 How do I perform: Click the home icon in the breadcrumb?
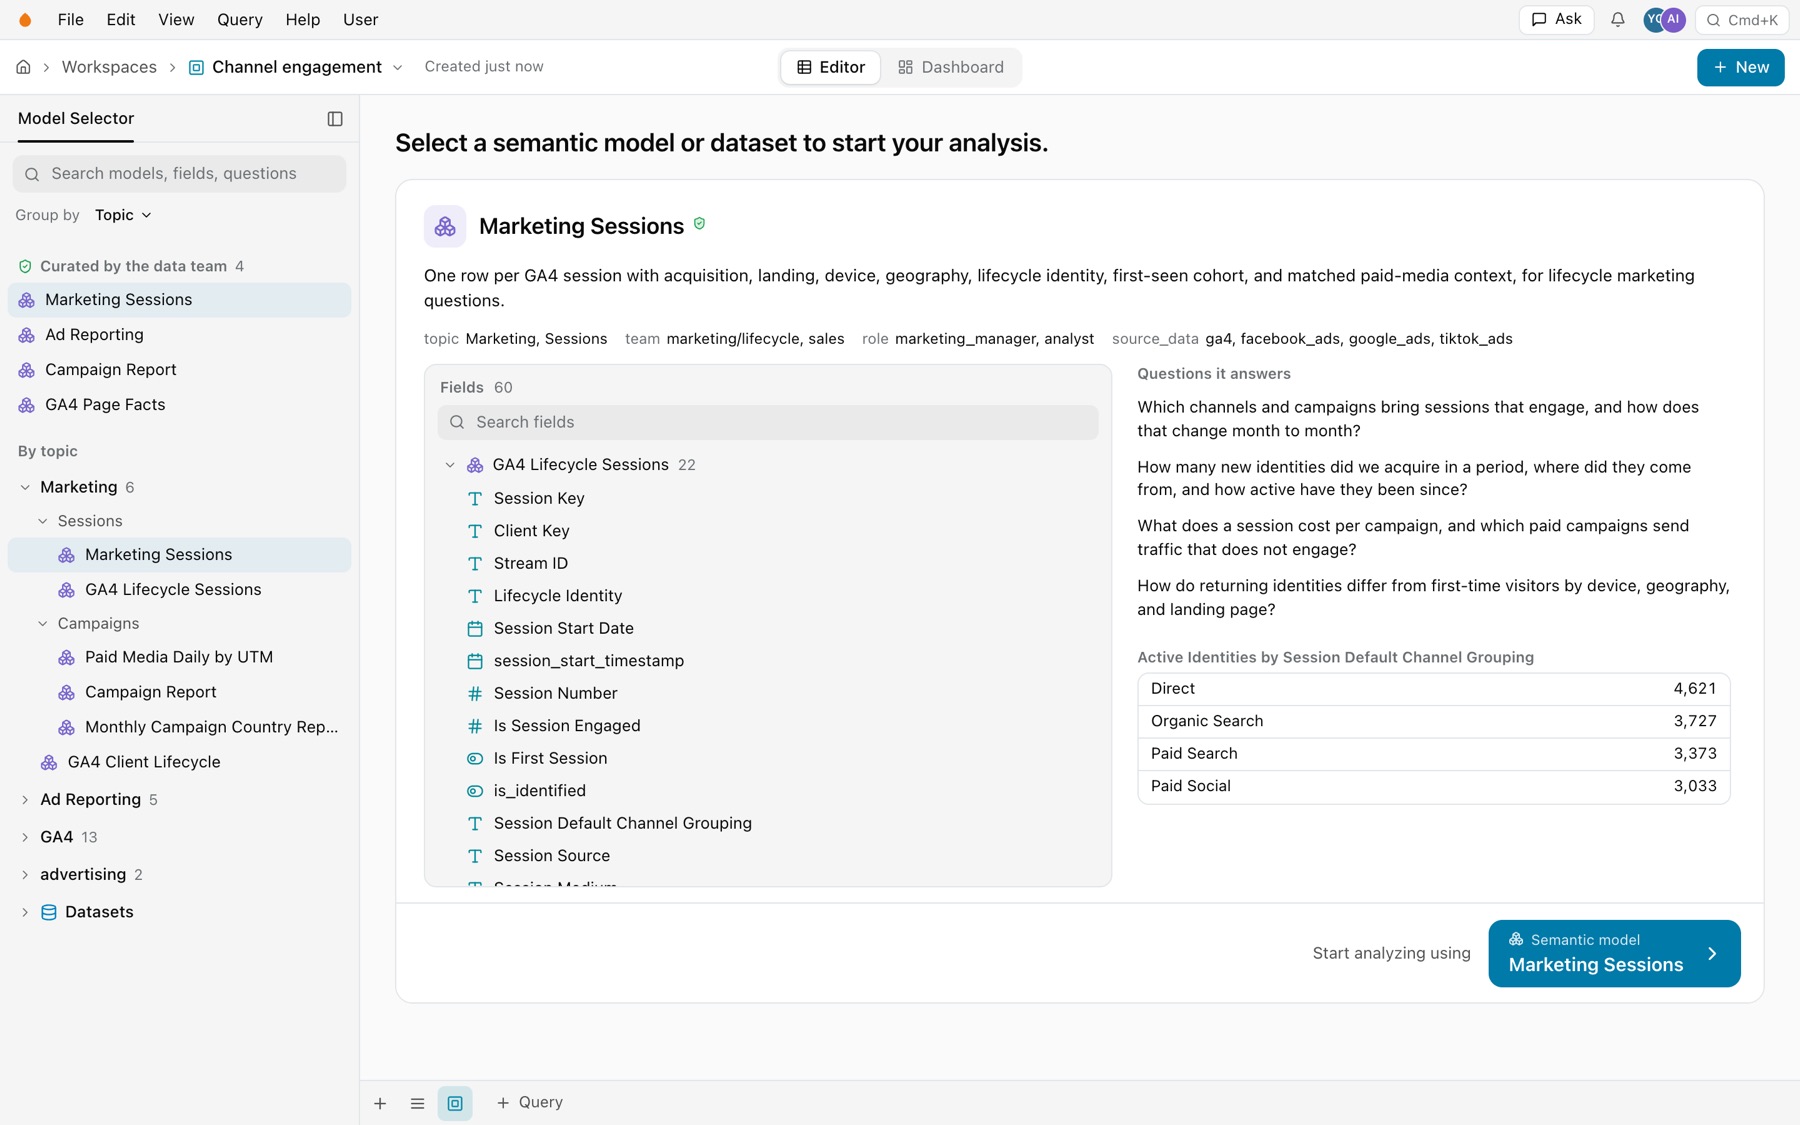point(23,67)
